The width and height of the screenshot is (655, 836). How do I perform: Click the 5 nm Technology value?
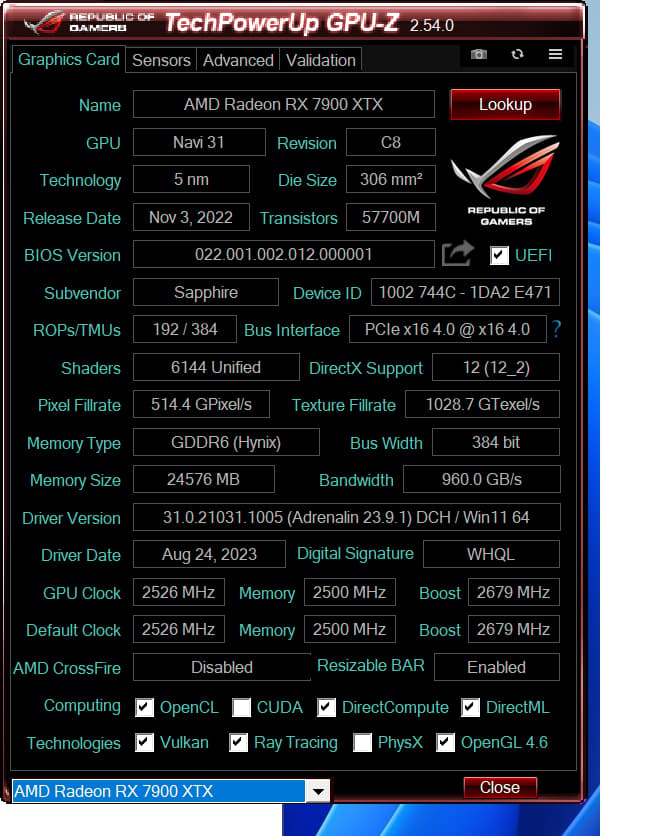click(x=191, y=179)
